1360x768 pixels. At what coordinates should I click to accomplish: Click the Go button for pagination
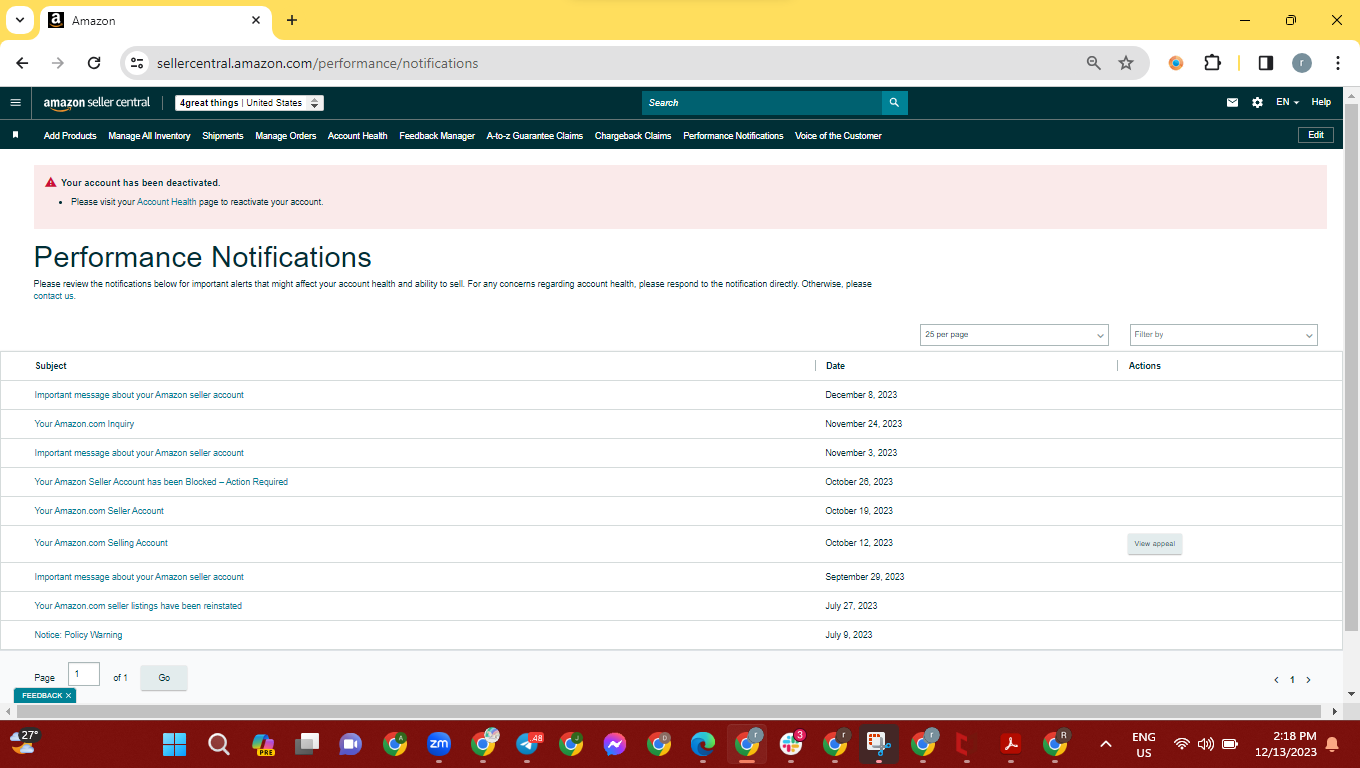[164, 678]
